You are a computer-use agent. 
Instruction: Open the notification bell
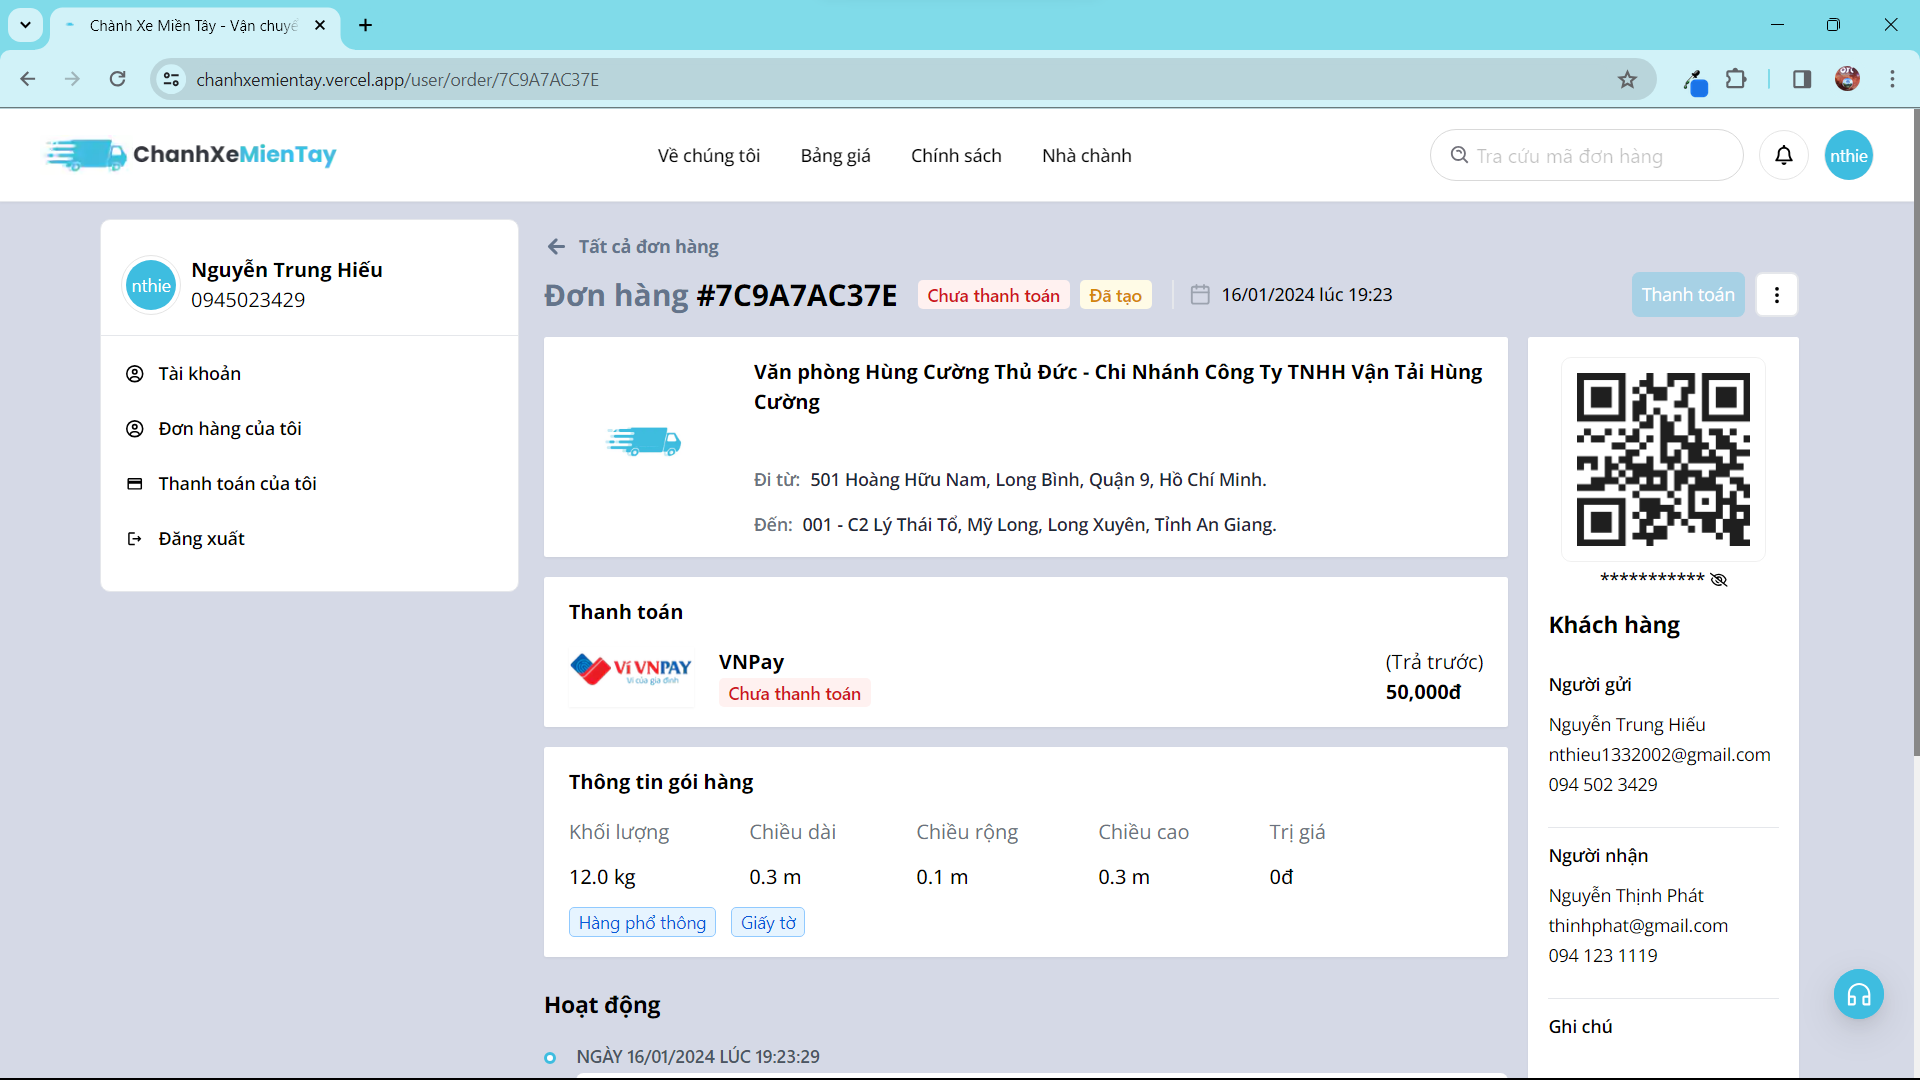coord(1783,155)
